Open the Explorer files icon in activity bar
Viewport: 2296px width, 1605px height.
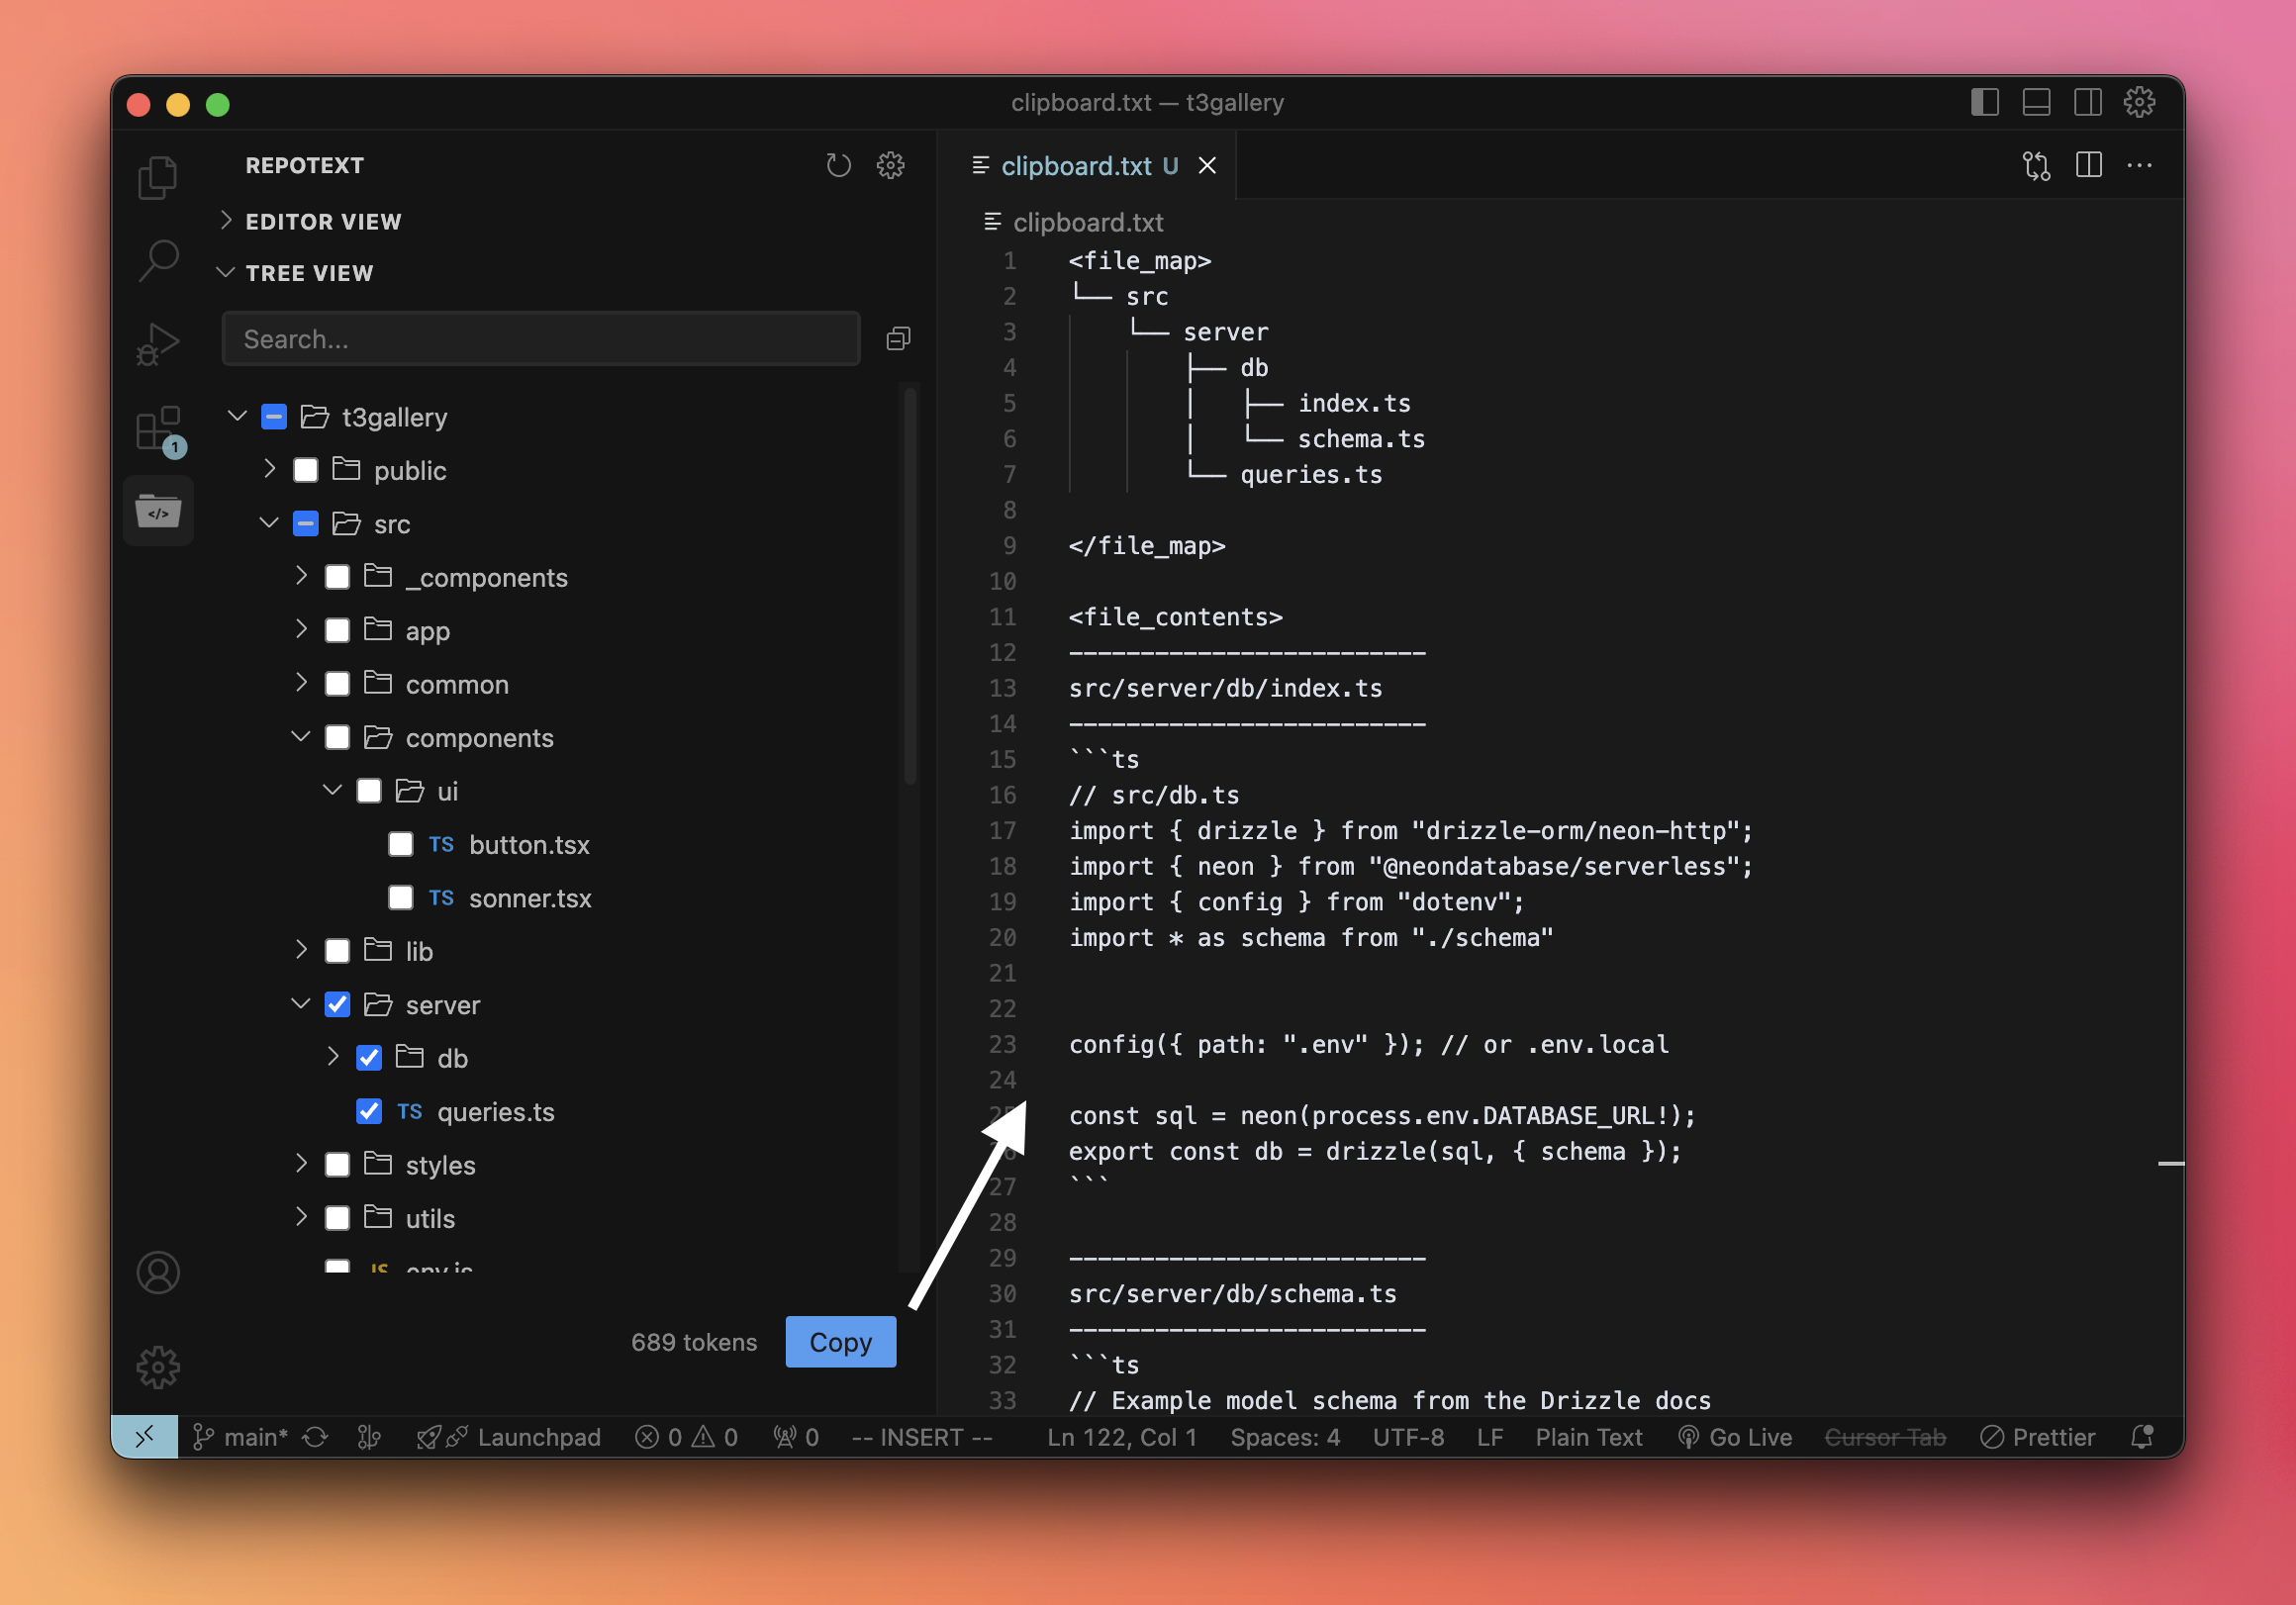[157, 178]
